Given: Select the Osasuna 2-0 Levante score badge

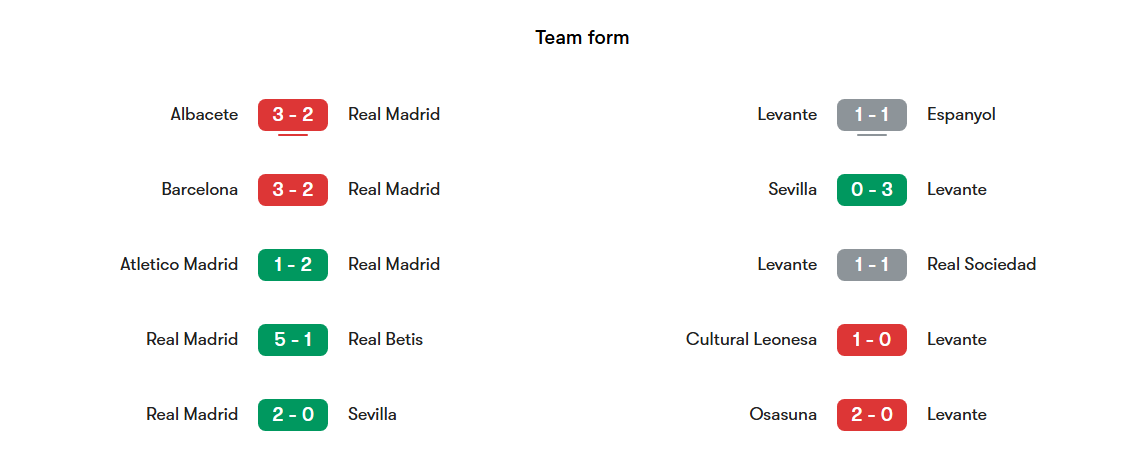Looking at the screenshot, I should click(871, 415).
